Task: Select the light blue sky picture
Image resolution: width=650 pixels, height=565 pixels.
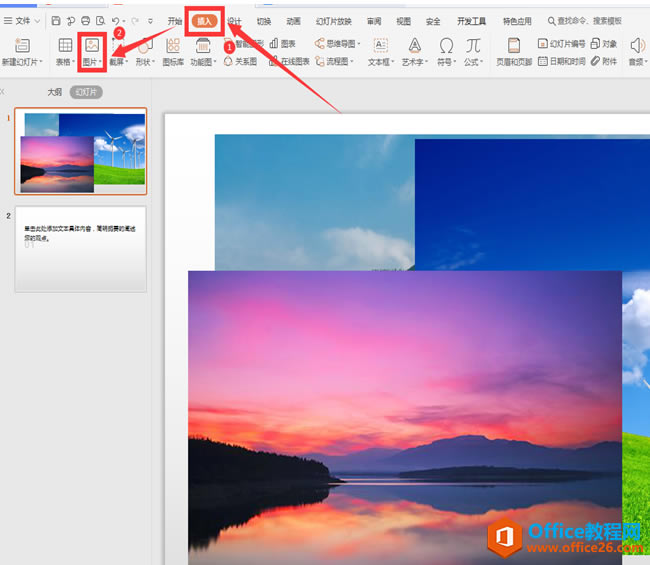Action: pyautogui.click(x=314, y=202)
